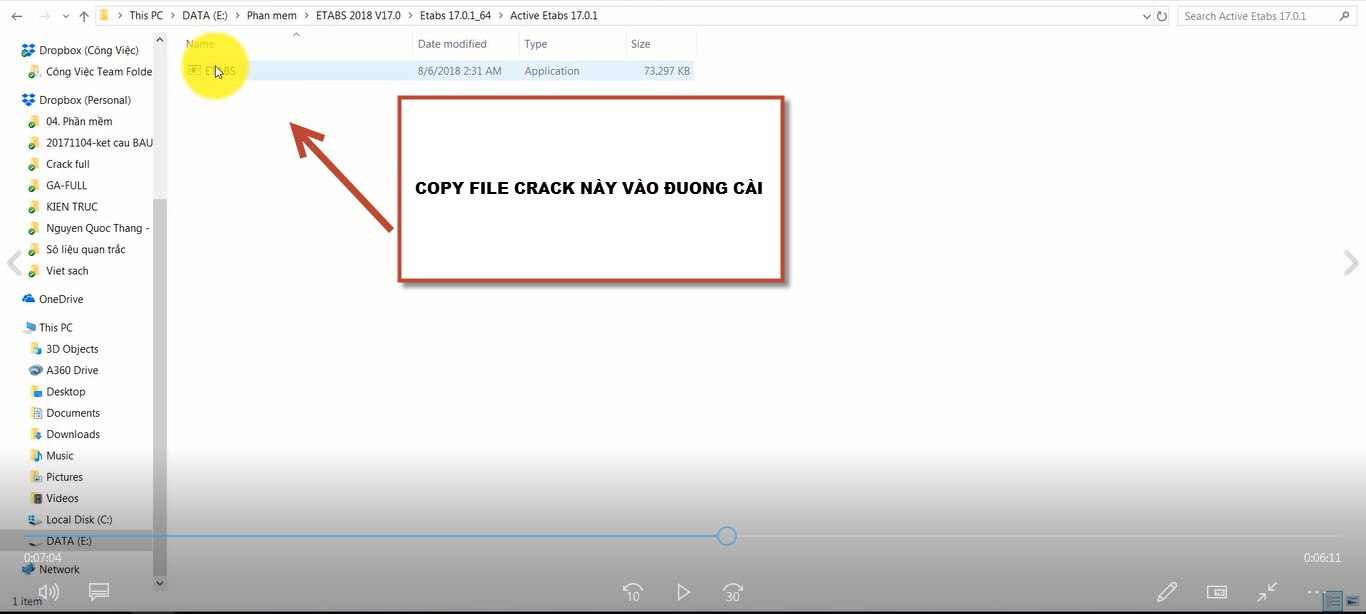
Task: Open the volume control speaker icon
Action: tap(48, 592)
